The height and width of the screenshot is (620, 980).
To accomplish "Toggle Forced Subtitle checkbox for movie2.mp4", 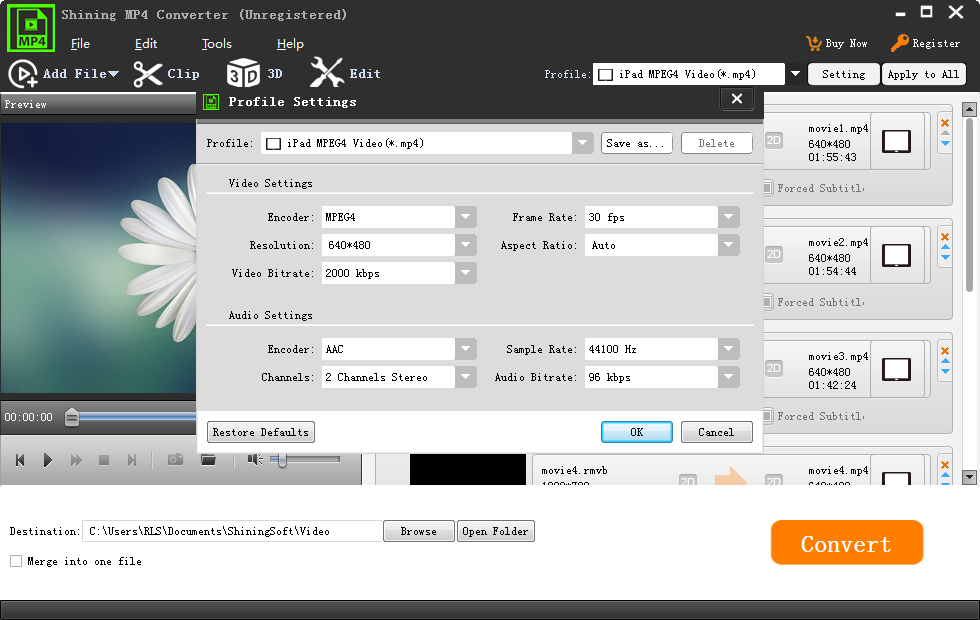I will coord(768,302).
